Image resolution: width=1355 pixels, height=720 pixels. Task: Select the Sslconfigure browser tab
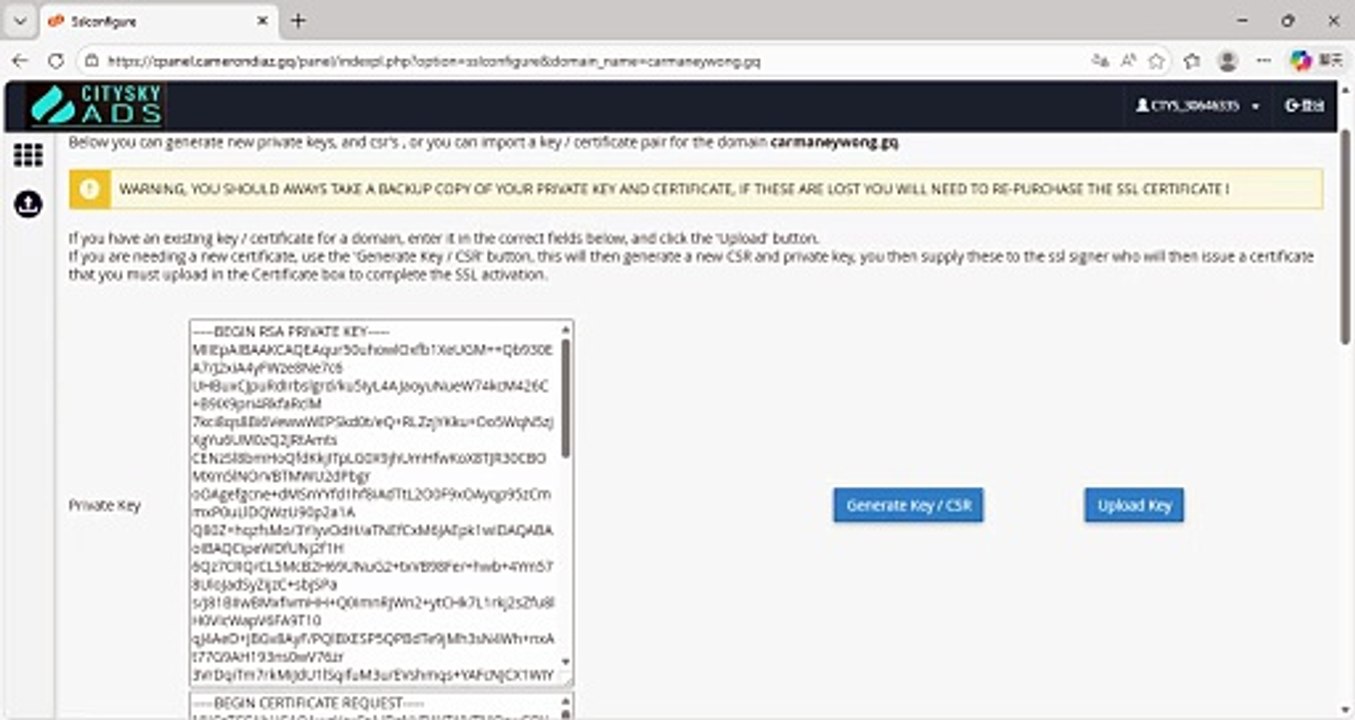[158, 21]
